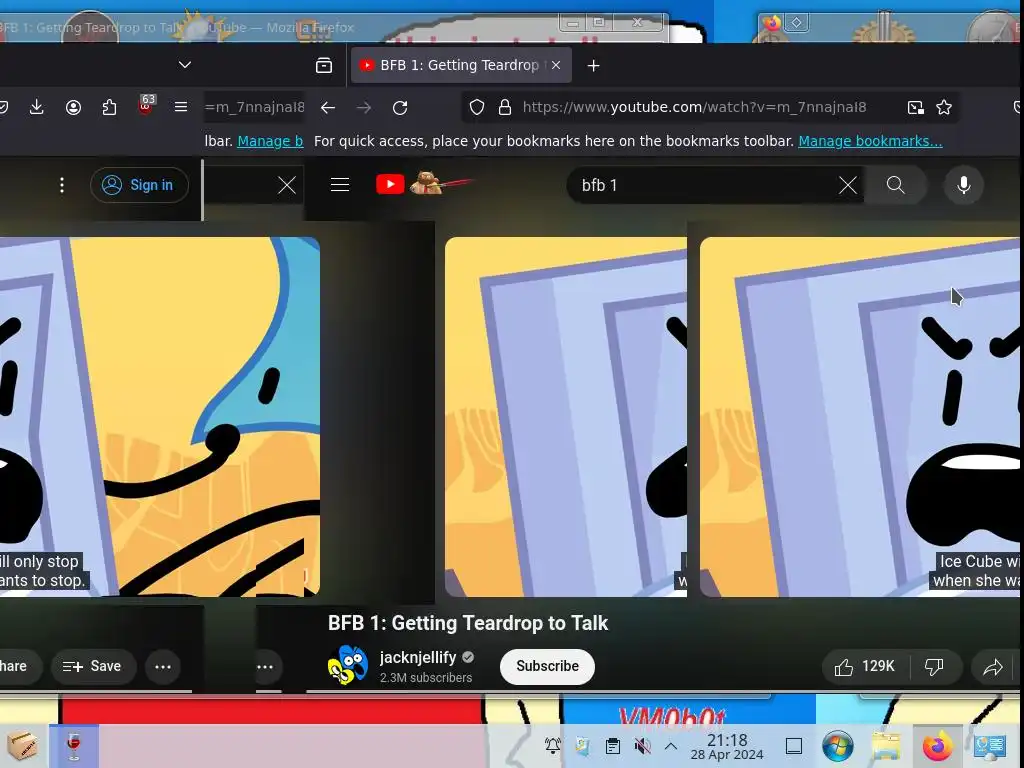
Task: Clear the bfb 1 search query
Action: [848, 185]
